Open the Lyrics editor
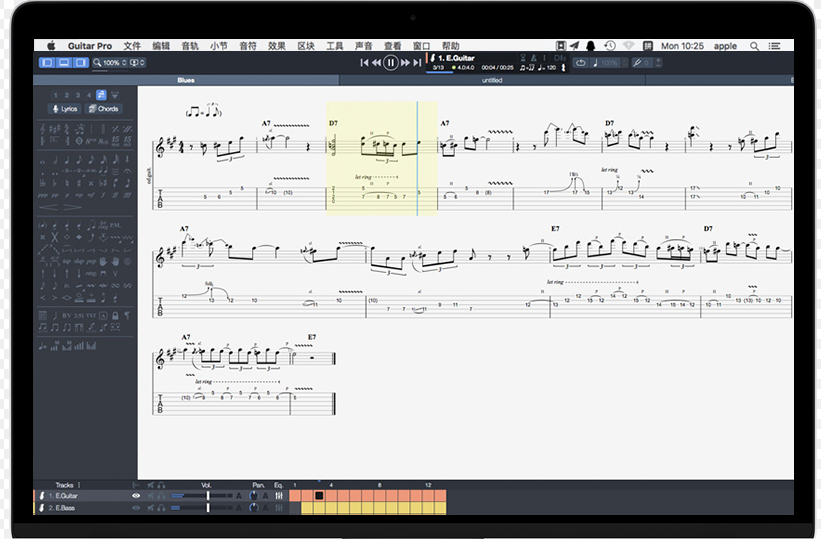Image resolution: width=821 pixels, height=539 pixels. pyautogui.click(x=65, y=109)
